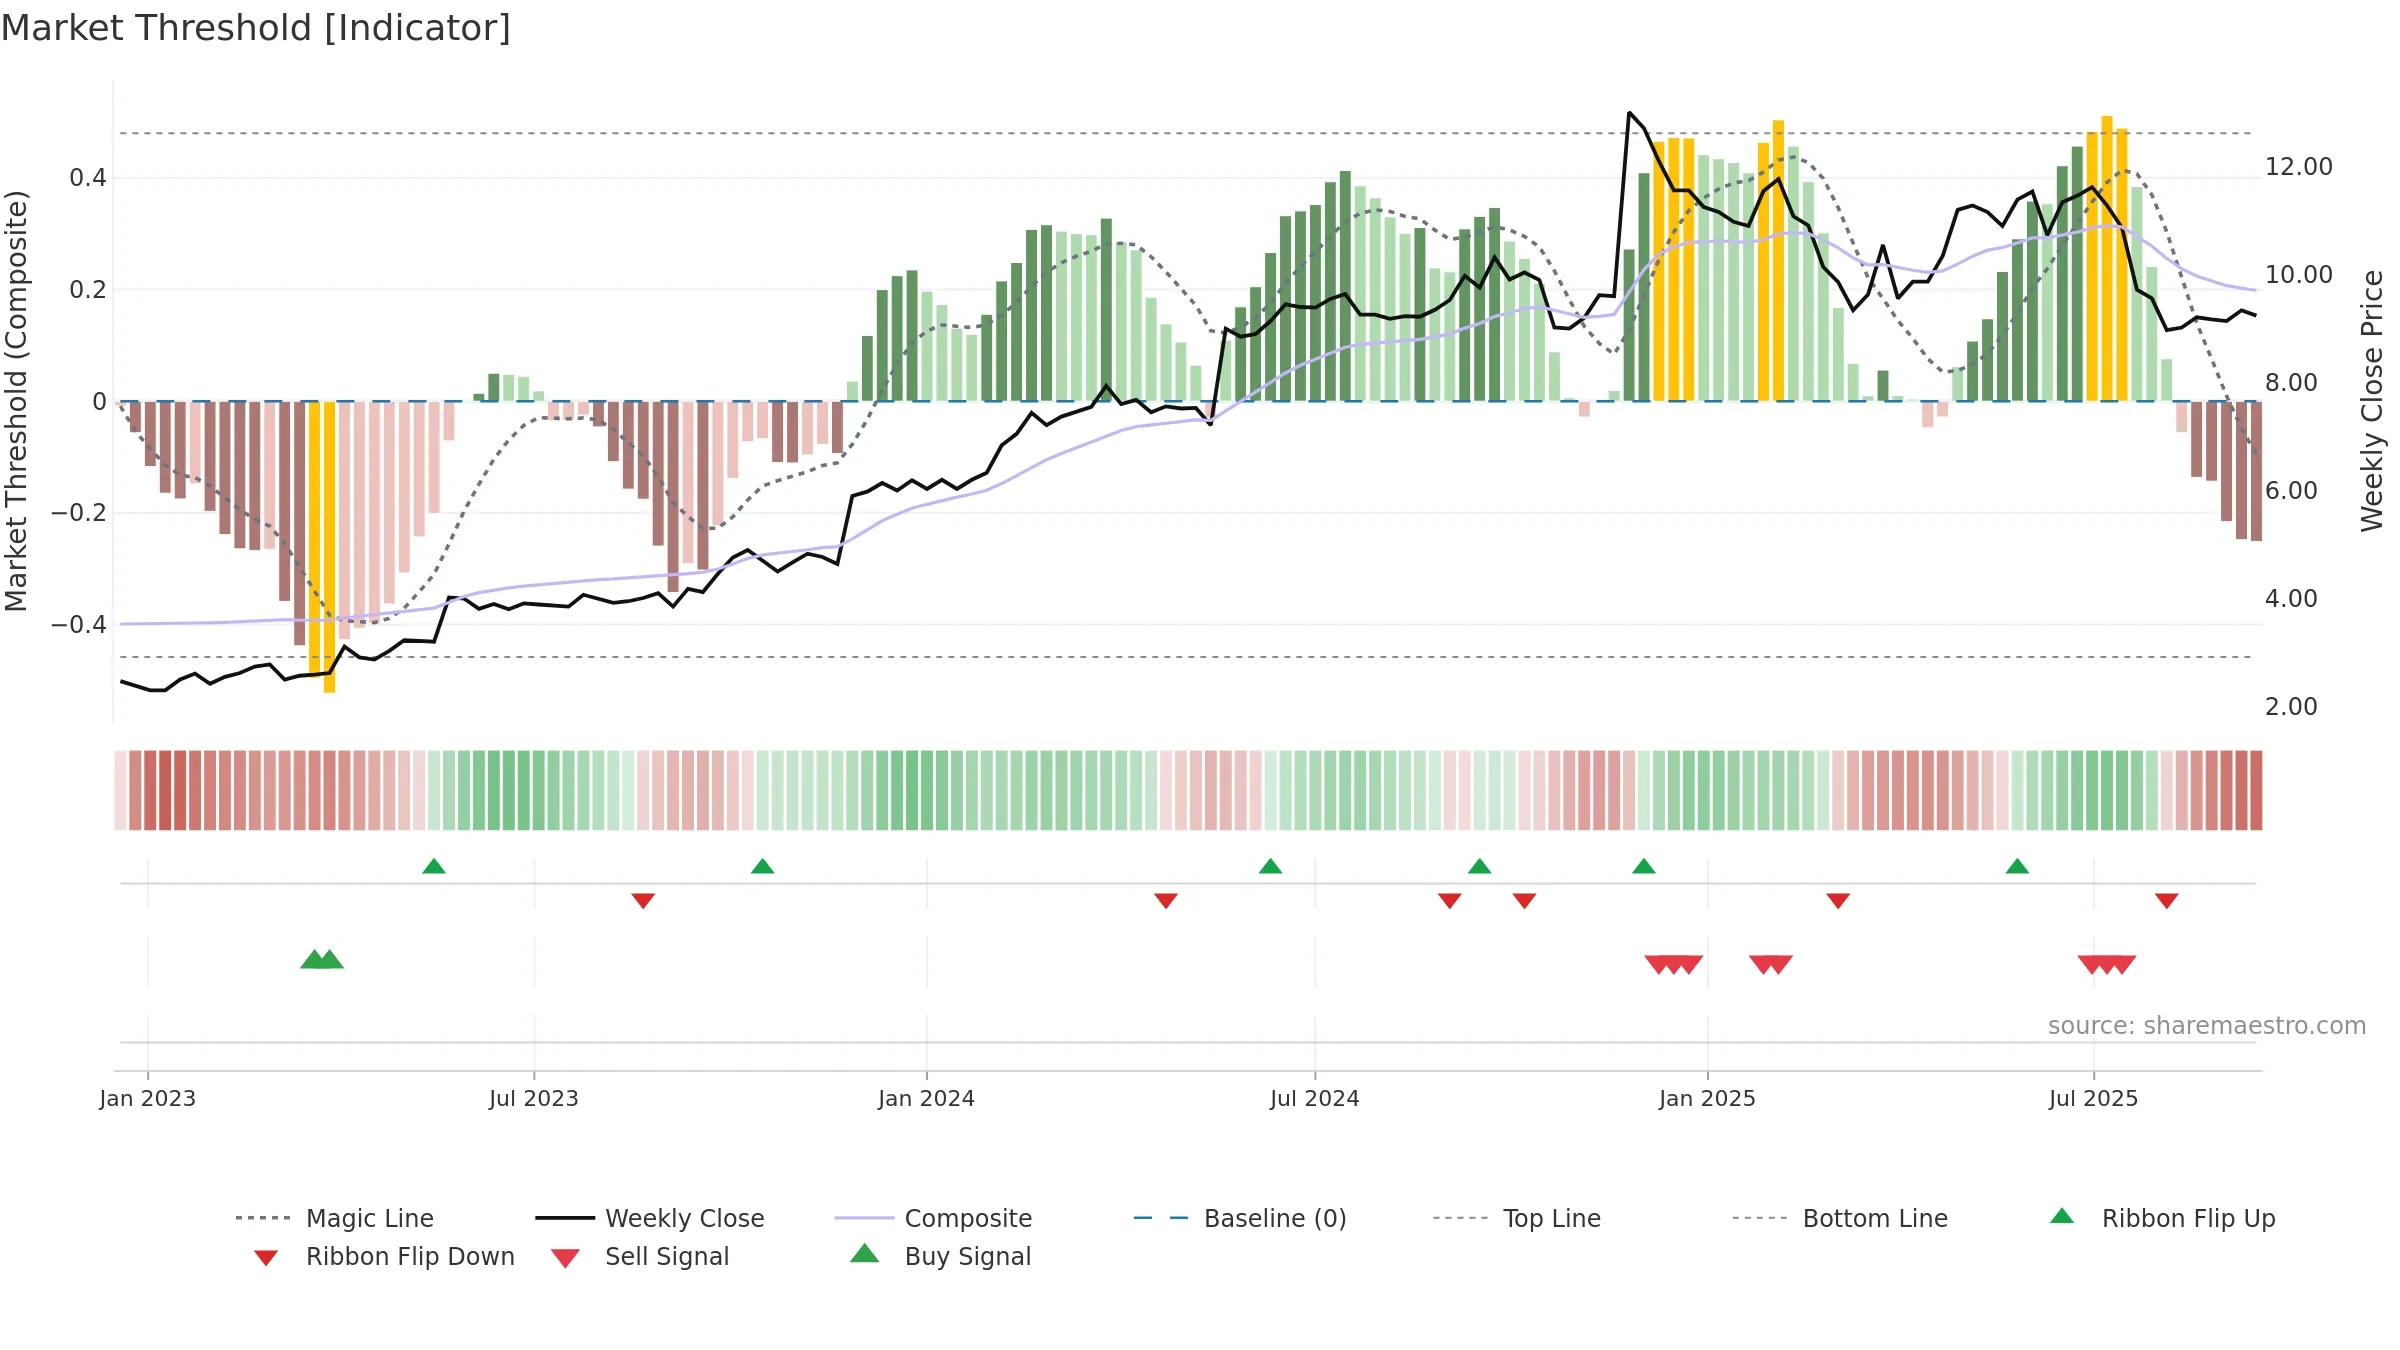Toggle the Top Line legend entry
The width and height of the screenshot is (2400, 1350).
[1516, 1218]
